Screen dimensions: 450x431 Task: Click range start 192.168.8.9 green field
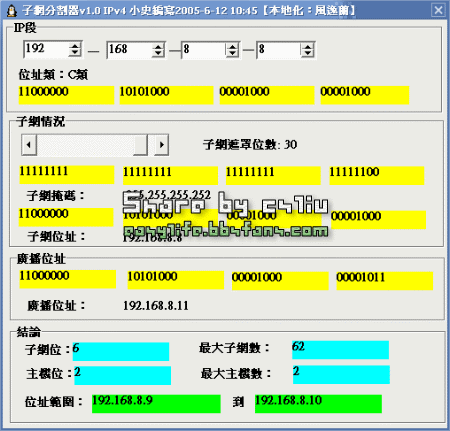(x=156, y=404)
